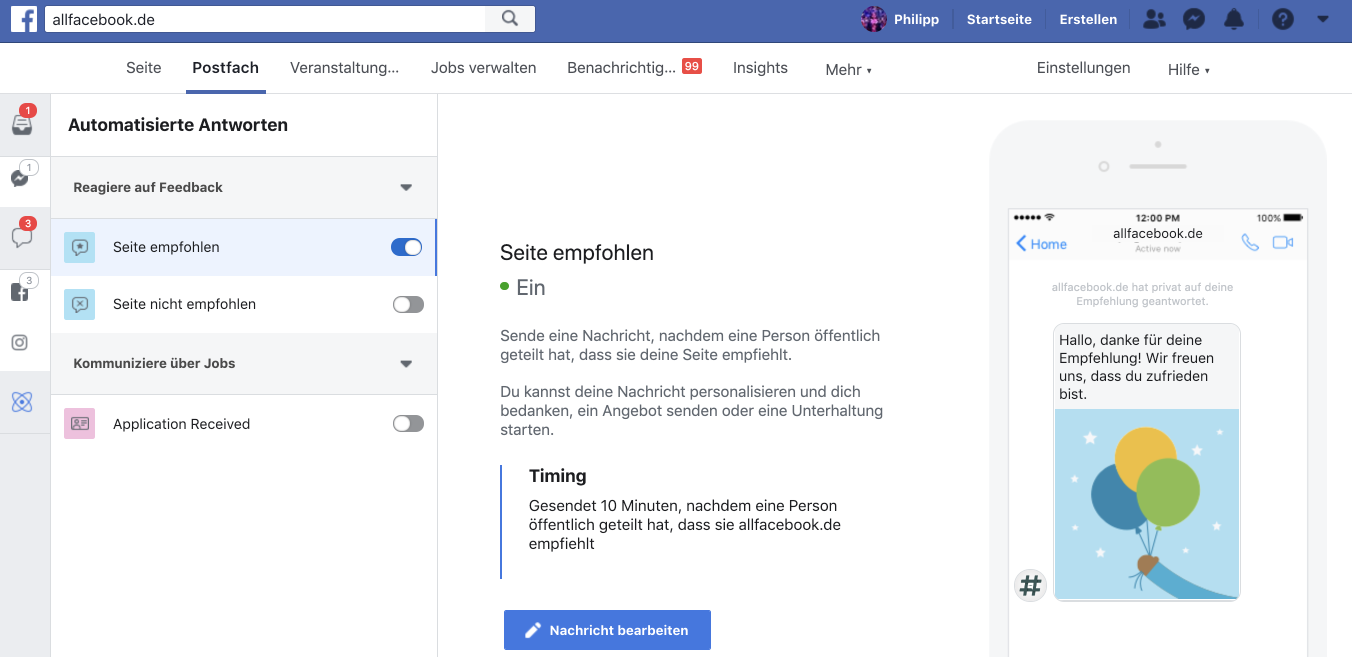
Task: Click the Seite empfohlen star icon
Action: 80,247
